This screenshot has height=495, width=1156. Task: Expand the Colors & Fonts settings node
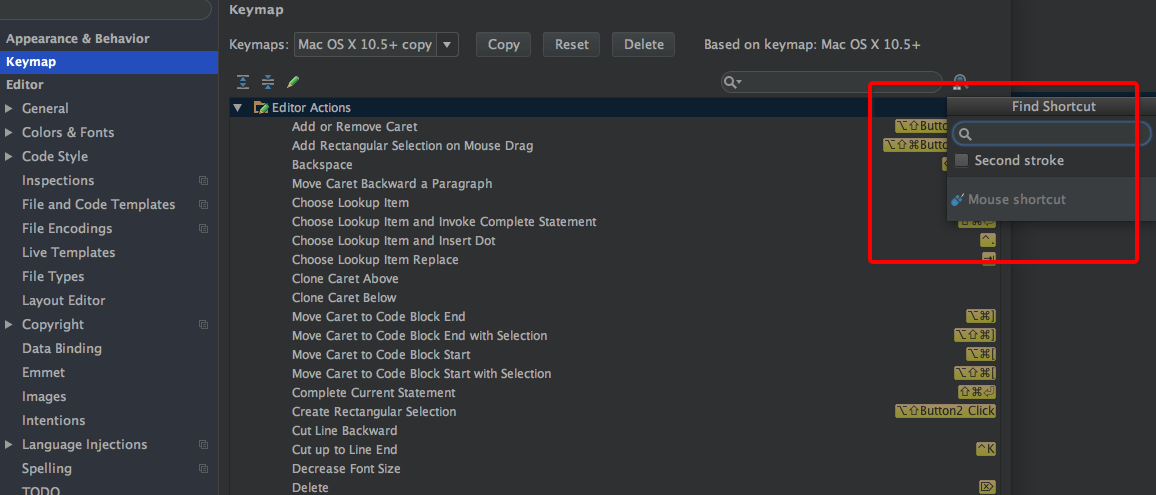coord(9,133)
